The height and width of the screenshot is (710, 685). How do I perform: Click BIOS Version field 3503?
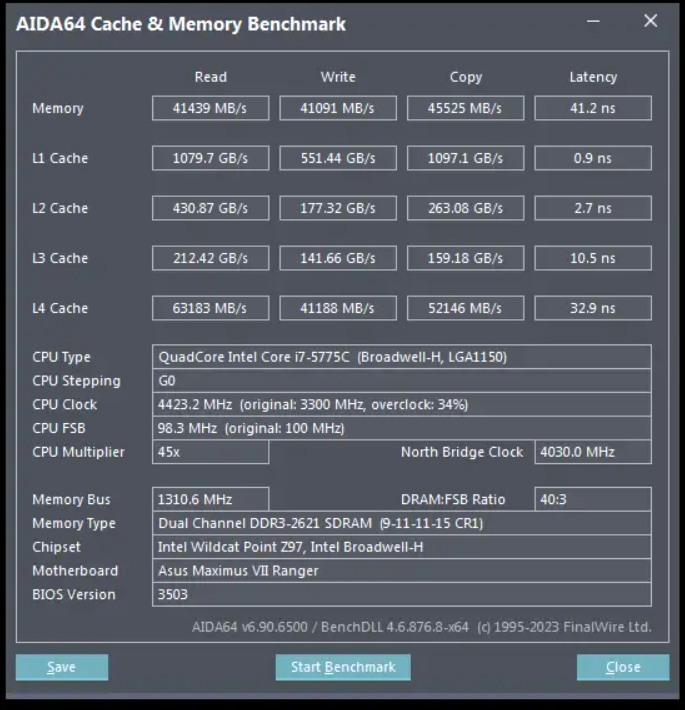[x=402, y=595]
